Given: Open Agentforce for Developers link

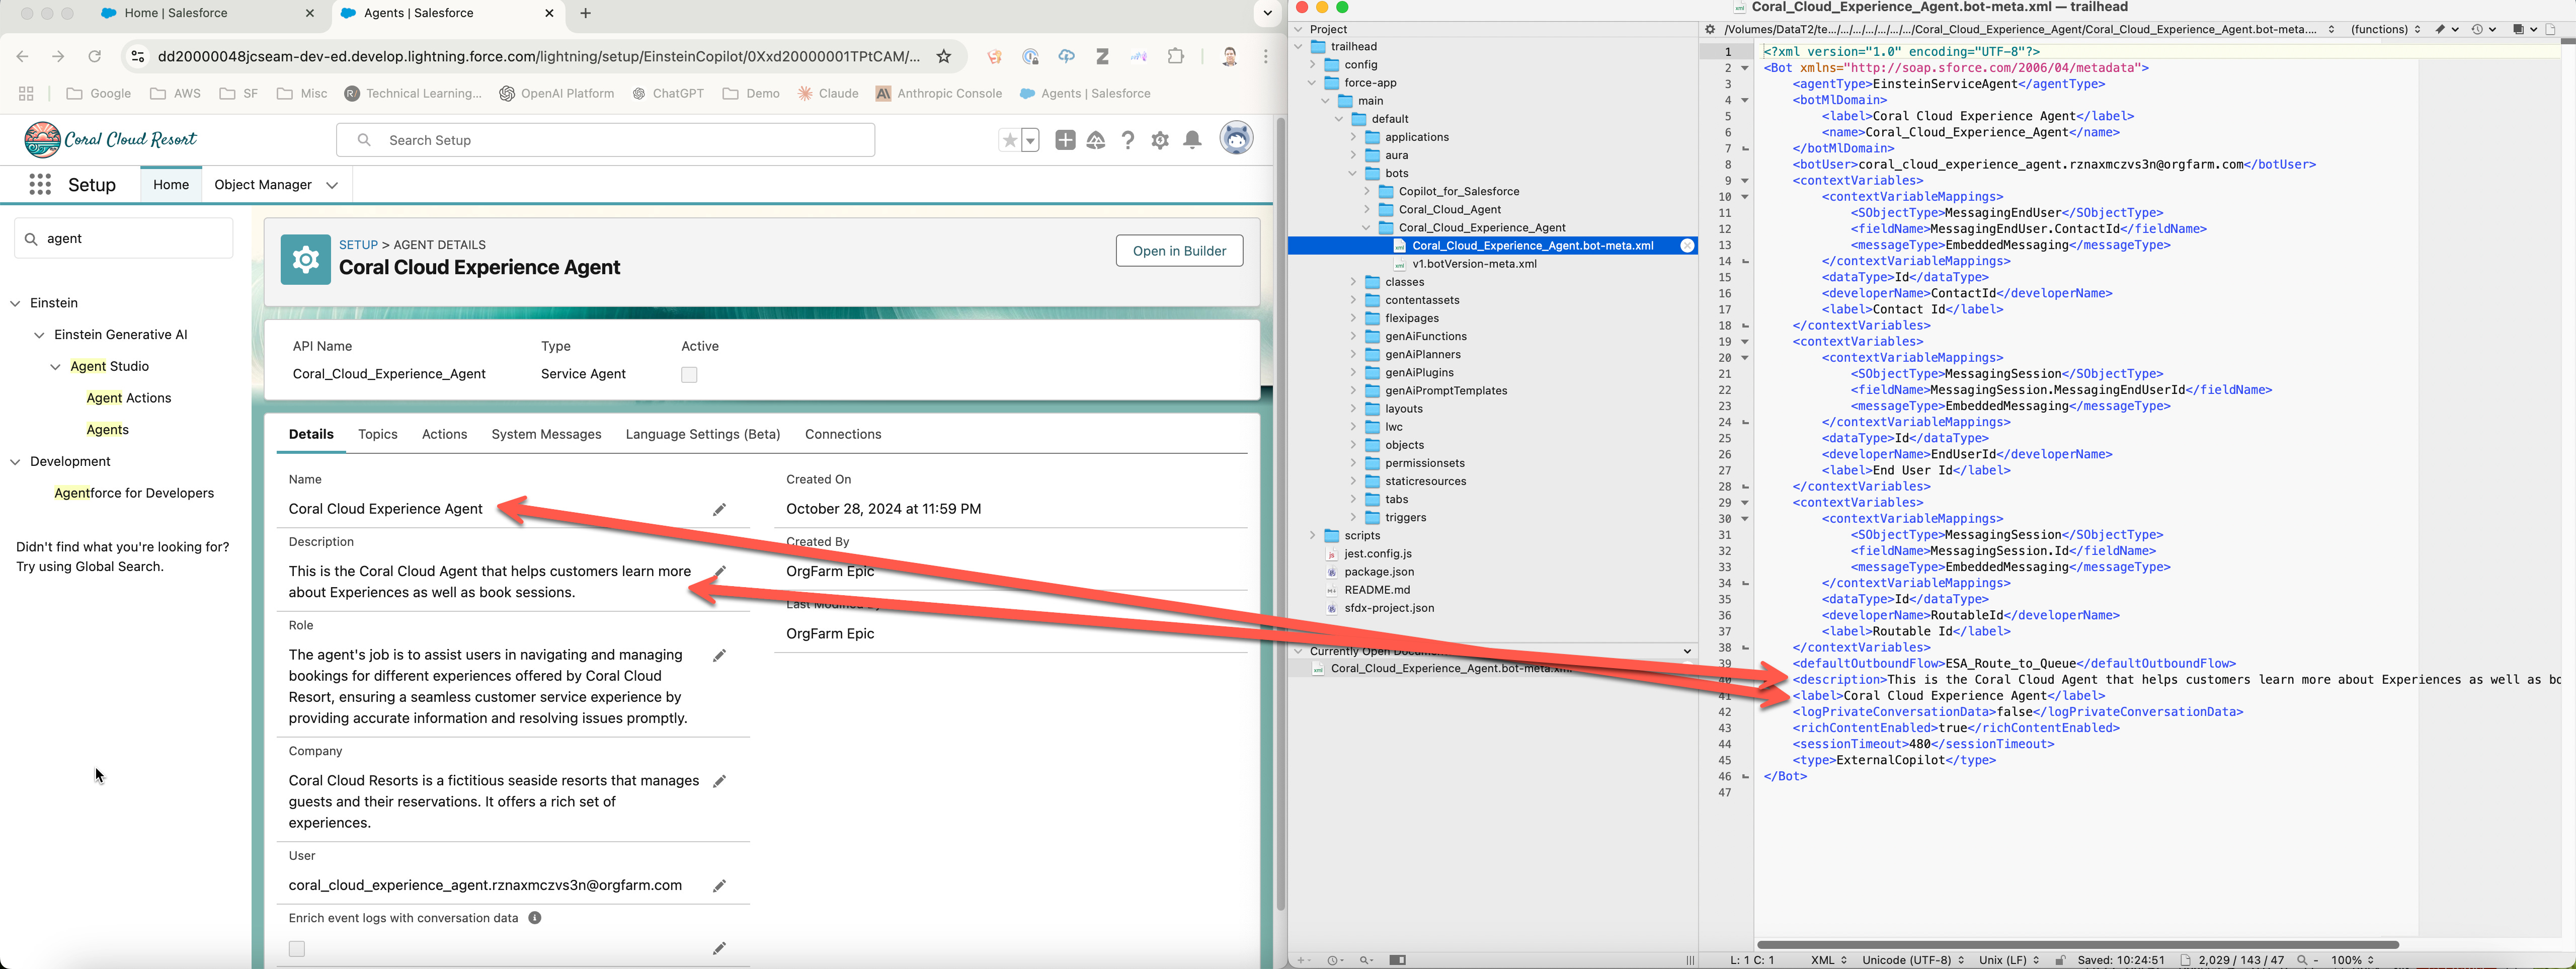Looking at the screenshot, I should tap(134, 493).
